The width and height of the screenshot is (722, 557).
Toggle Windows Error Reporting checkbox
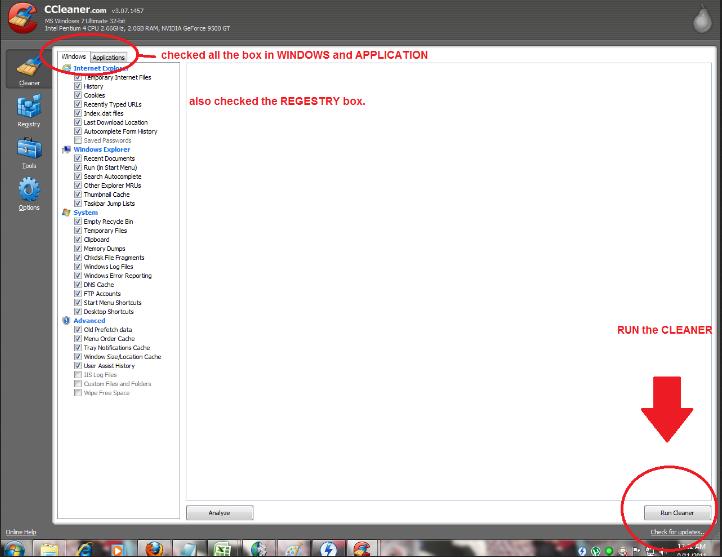[x=78, y=276]
